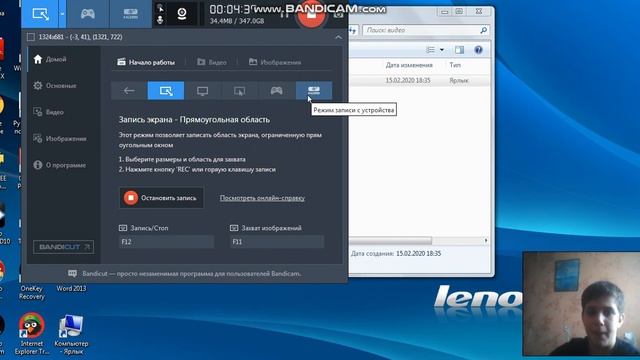Open the Изображения sidebar section
The image size is (640, 360).
coord(60,139)
